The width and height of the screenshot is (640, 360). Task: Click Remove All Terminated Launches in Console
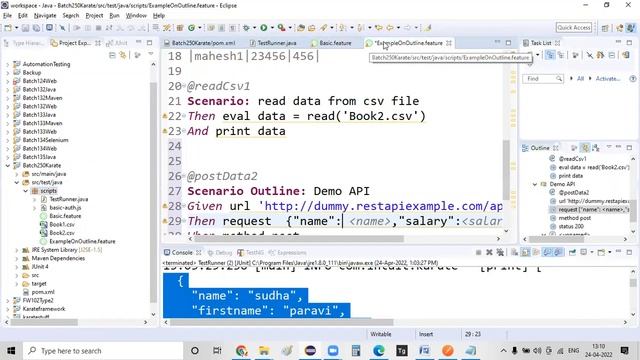(x=500, y=253)
